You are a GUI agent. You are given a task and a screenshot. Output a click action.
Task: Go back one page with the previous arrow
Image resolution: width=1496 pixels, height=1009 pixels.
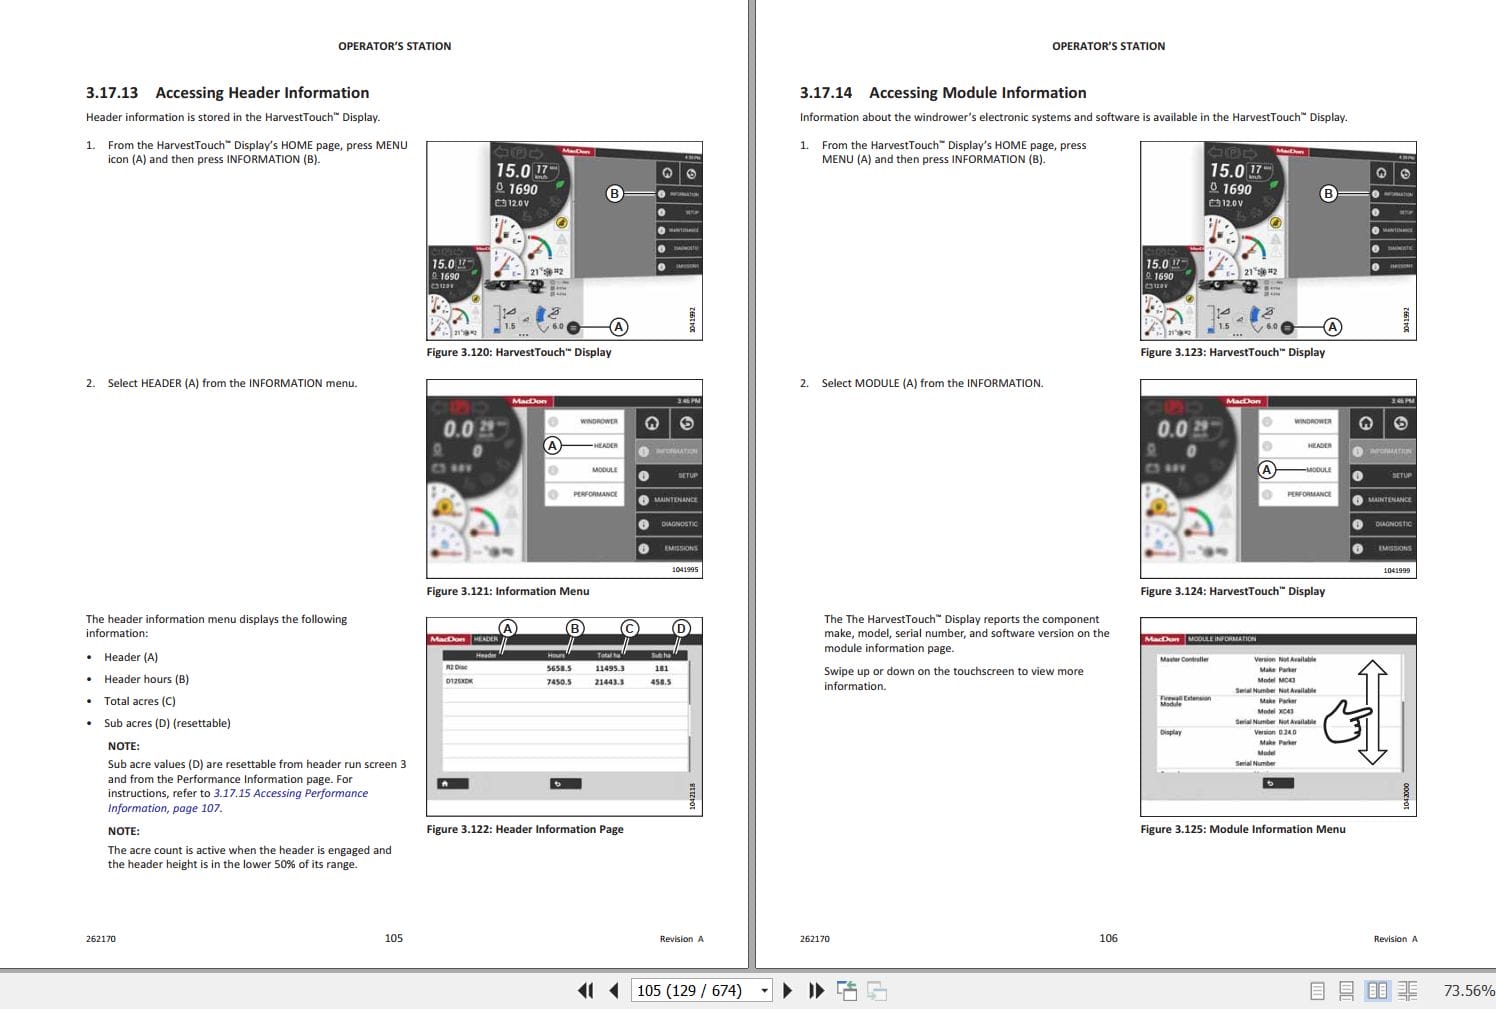coord(611,990)
